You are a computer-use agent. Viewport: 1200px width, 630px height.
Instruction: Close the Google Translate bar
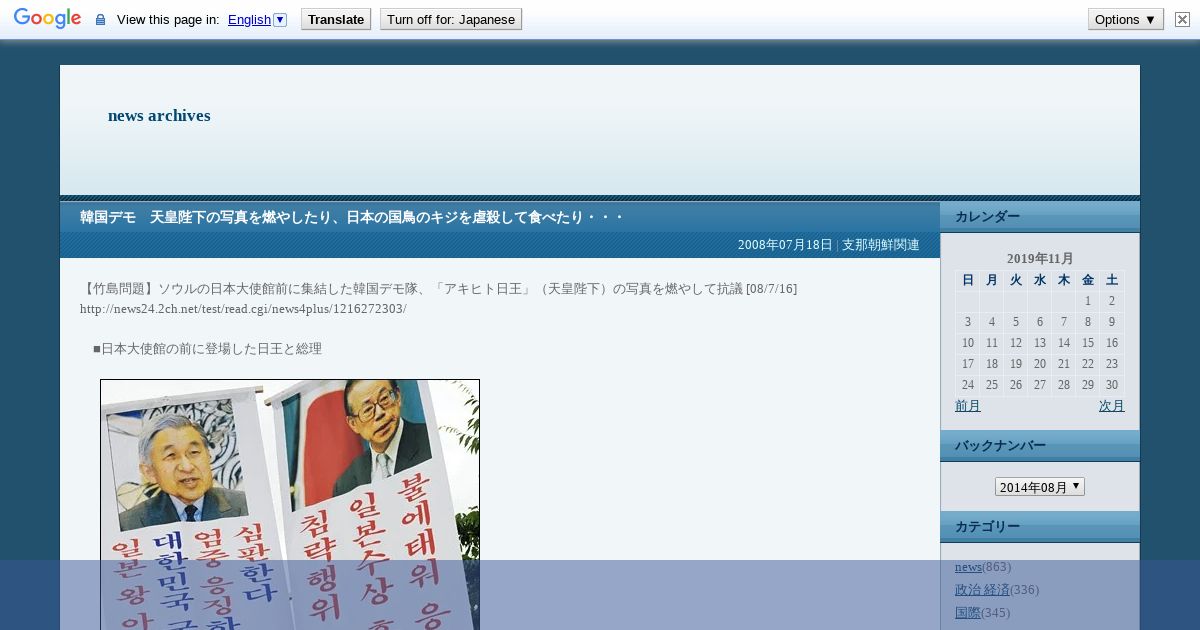coord(1182,19)
